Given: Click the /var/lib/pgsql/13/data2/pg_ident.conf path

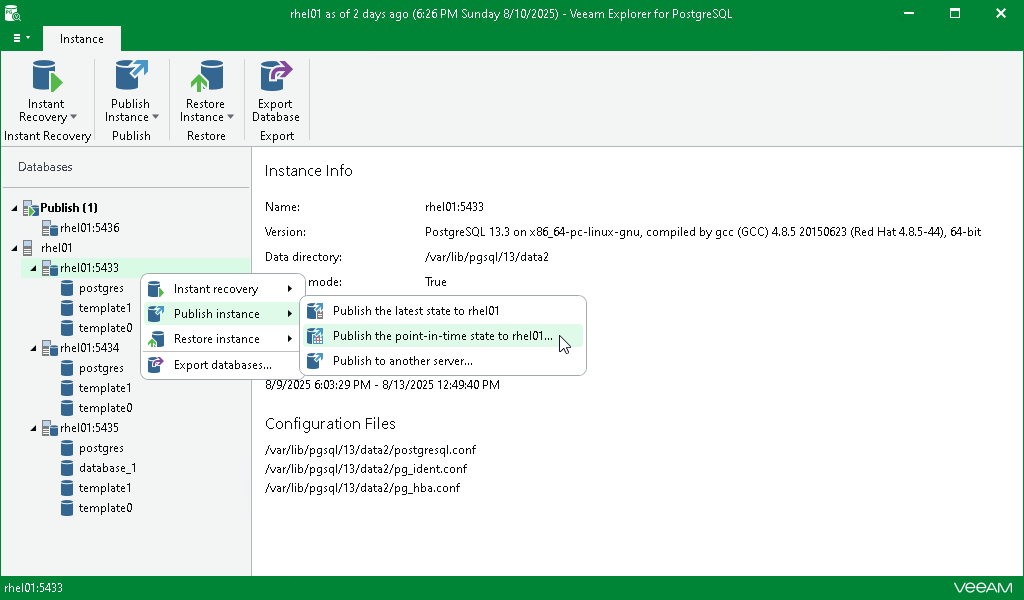Looking at the screenshot, I should tap(366, 469).
